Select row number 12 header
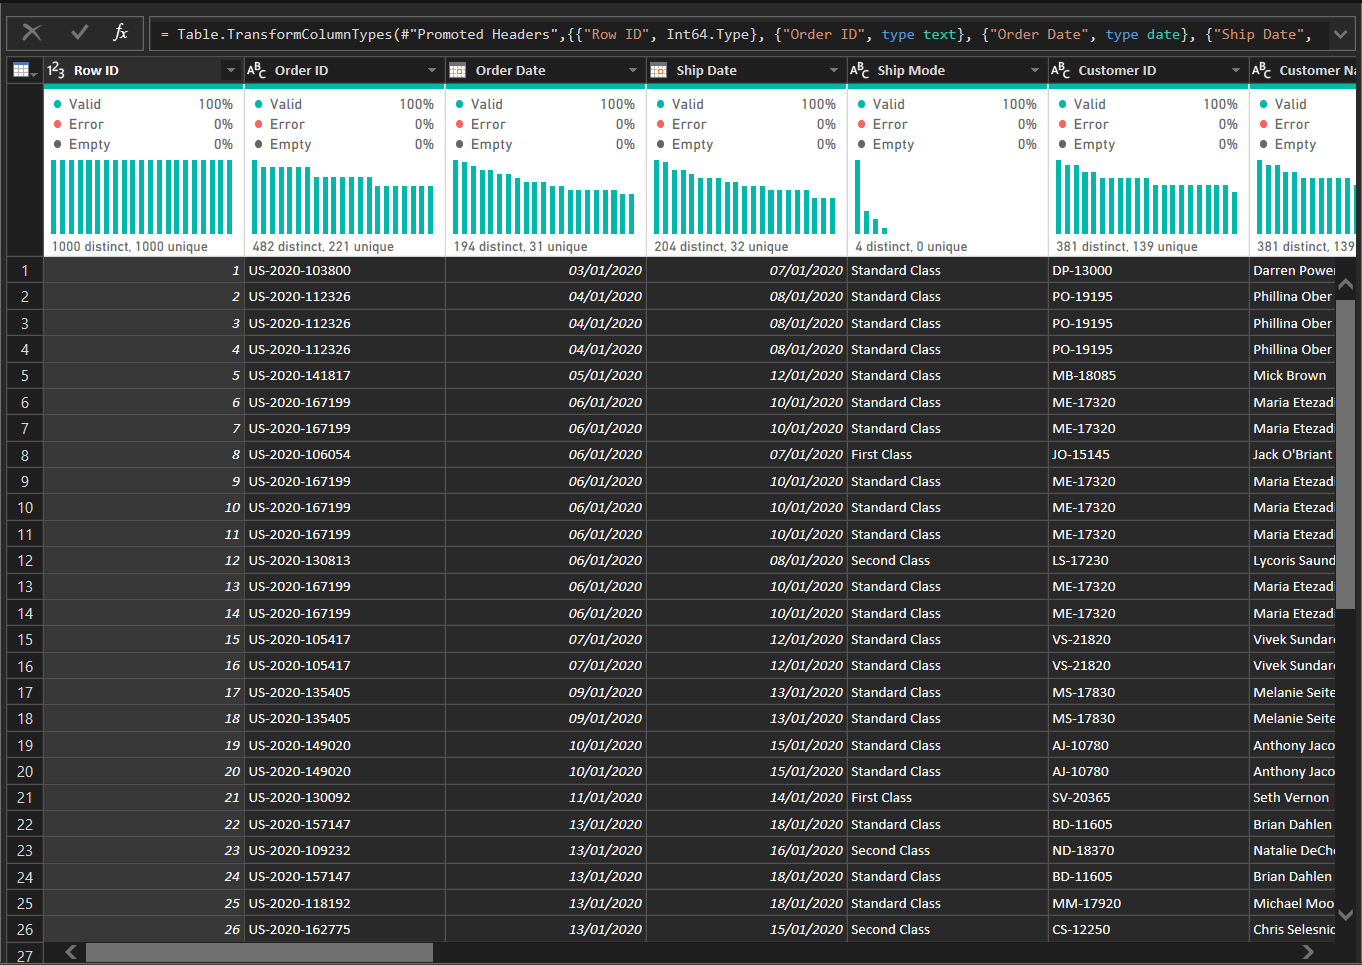Screen dimensions: 1362x965 pos(25,561)
